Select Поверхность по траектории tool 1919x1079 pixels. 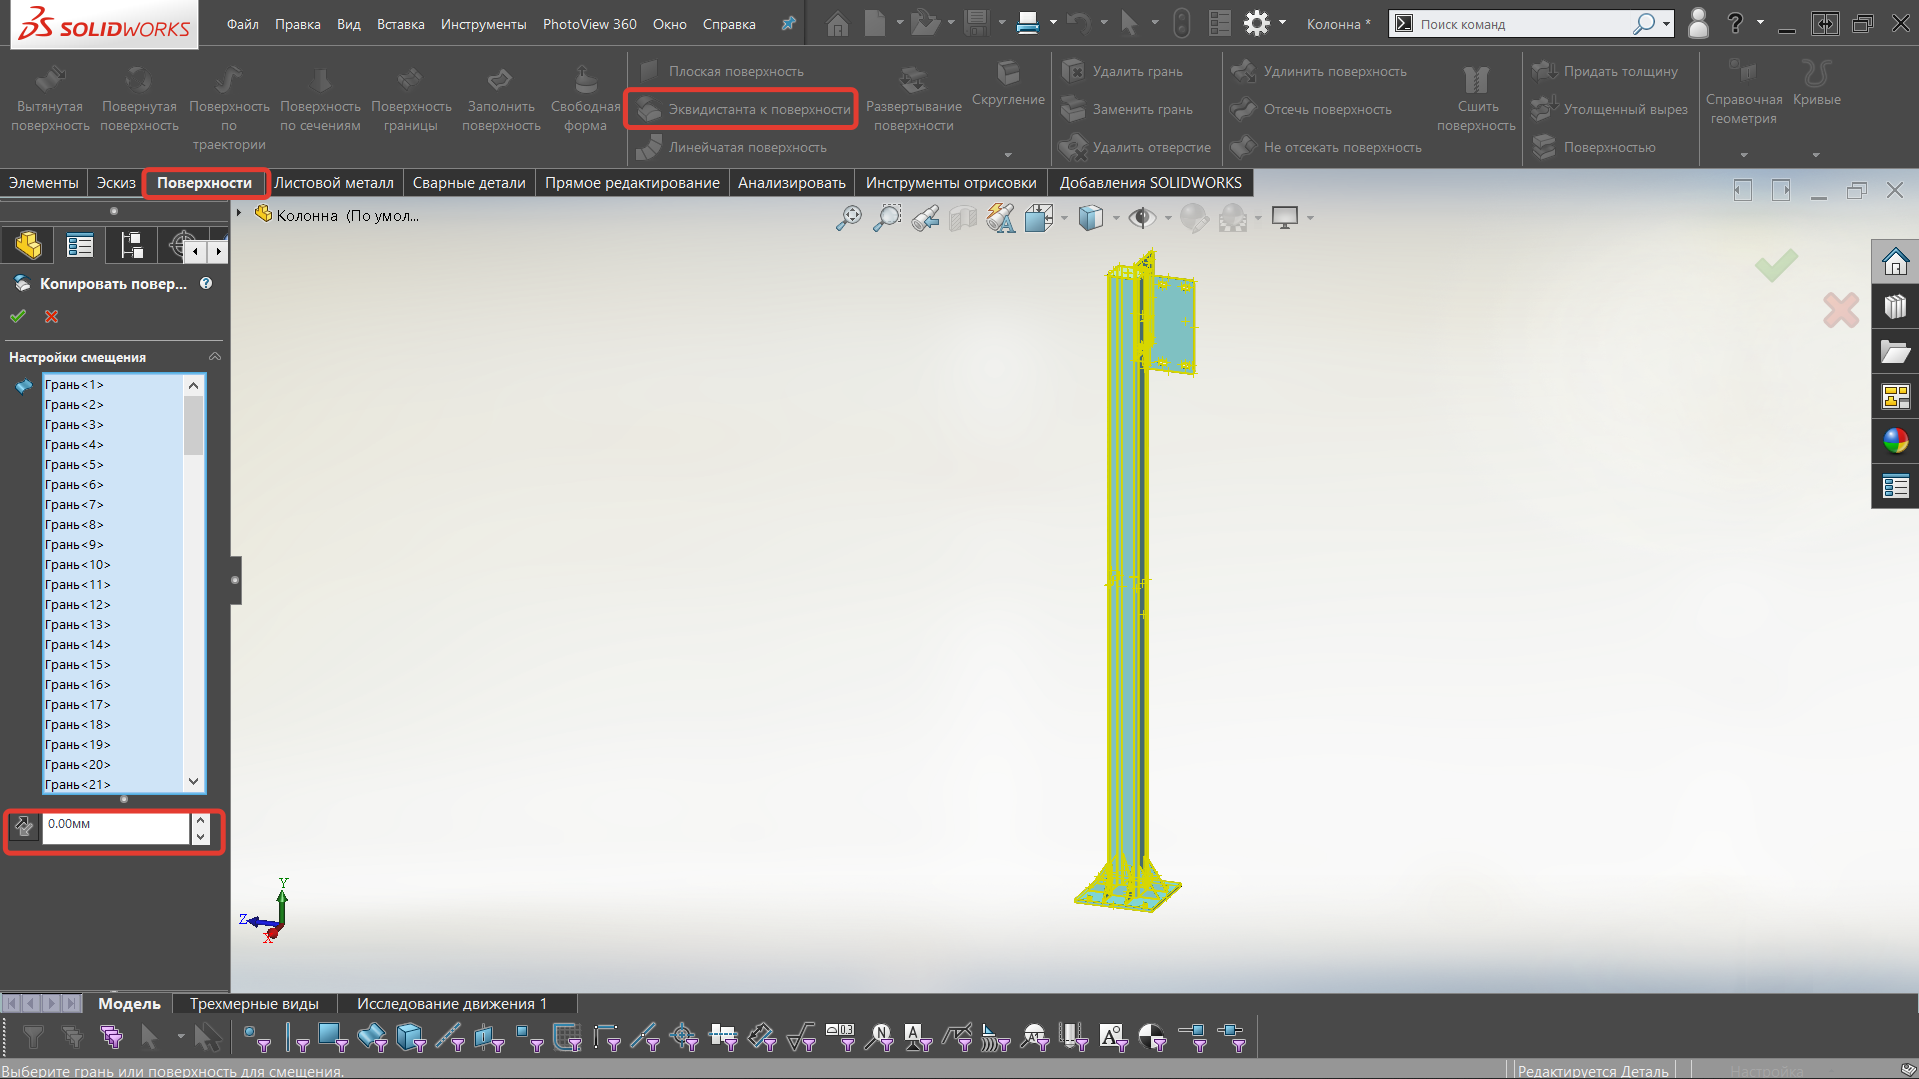pyautogui.click(x=229, y=107)
